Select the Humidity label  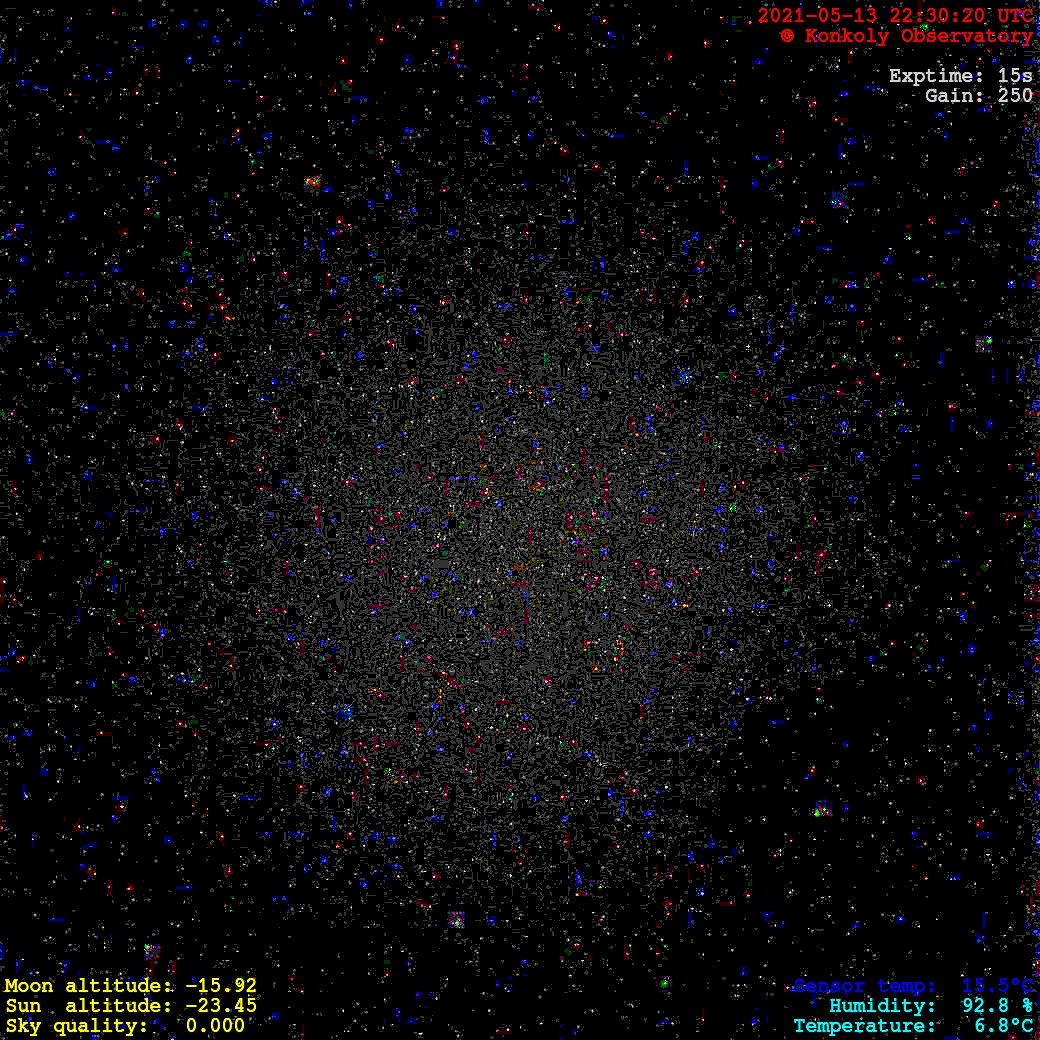click(x=882, y=1006)
